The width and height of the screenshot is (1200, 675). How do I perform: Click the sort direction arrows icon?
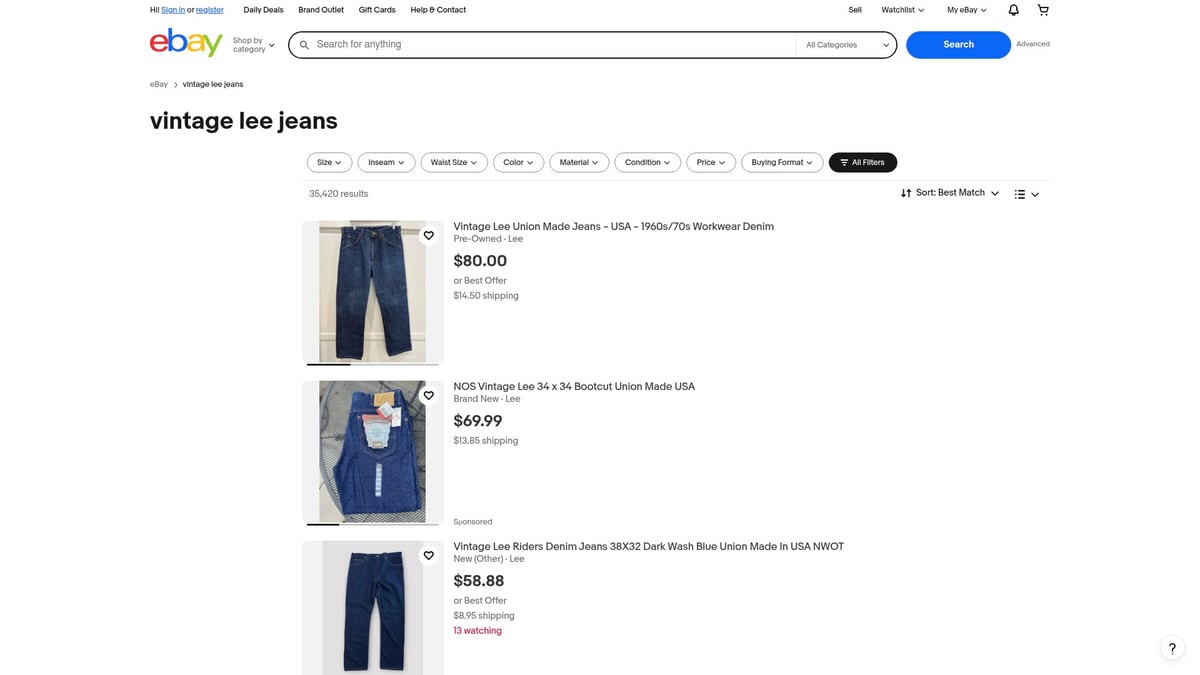tap(906, 192)
